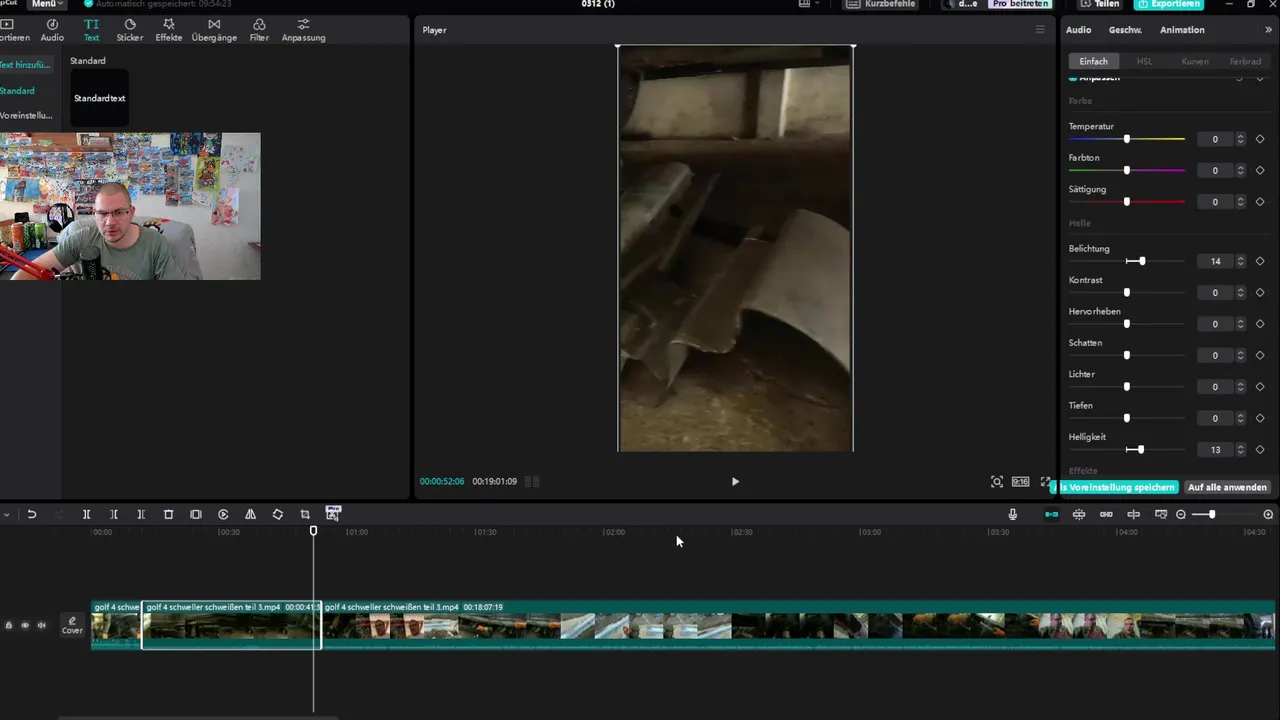
Task: Open the Übergänge transitions tab
Action: point(214,30)
